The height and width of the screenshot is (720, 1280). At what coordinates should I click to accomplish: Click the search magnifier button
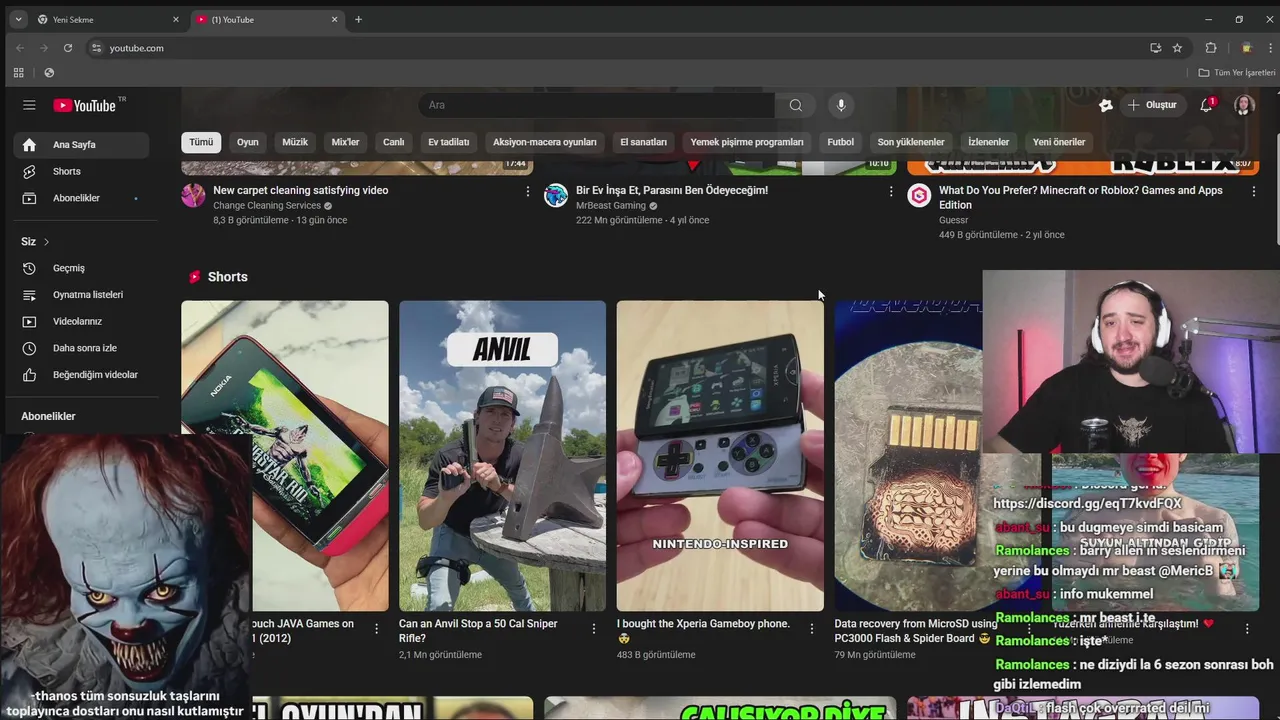[795, 105]
